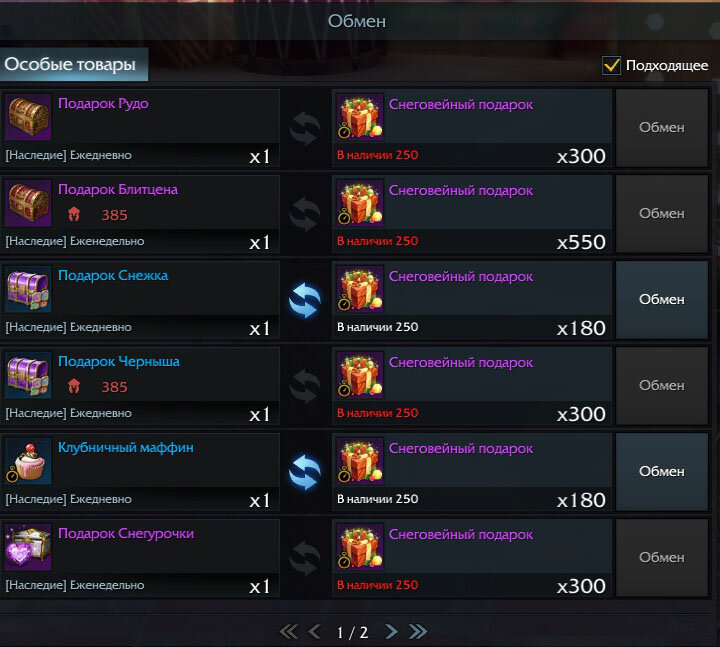720x647 pixels.
Task: Click the Подарок Рудо chest icon
Action: click(28, 117)
